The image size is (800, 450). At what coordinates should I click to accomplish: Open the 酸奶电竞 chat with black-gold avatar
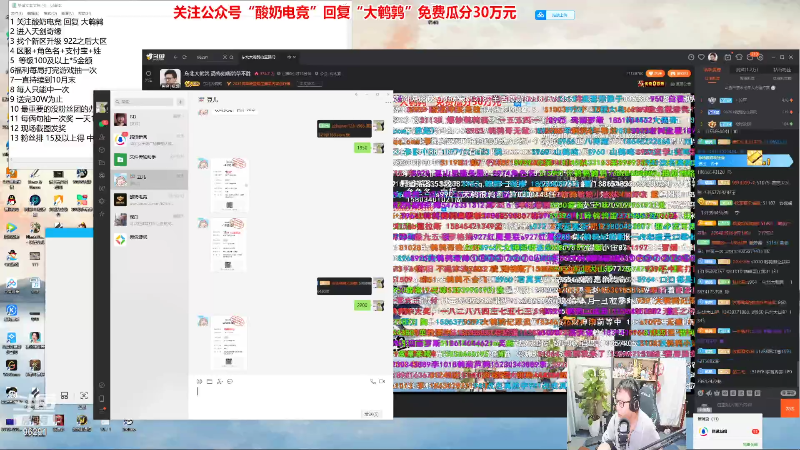tap(149, 199)
